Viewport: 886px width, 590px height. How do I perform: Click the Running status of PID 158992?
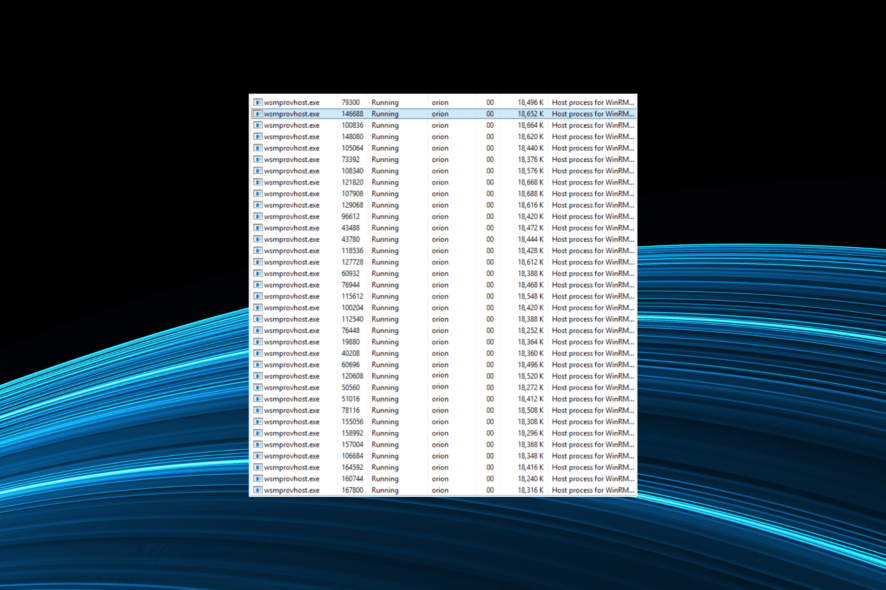382,432
